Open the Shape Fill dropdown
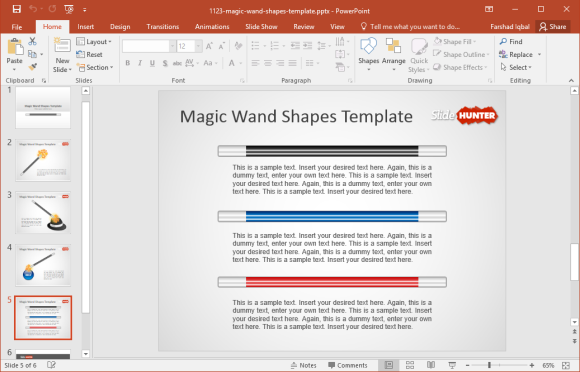Image resolution: width=580 pixels, height=372 pixels. (455, 41)
